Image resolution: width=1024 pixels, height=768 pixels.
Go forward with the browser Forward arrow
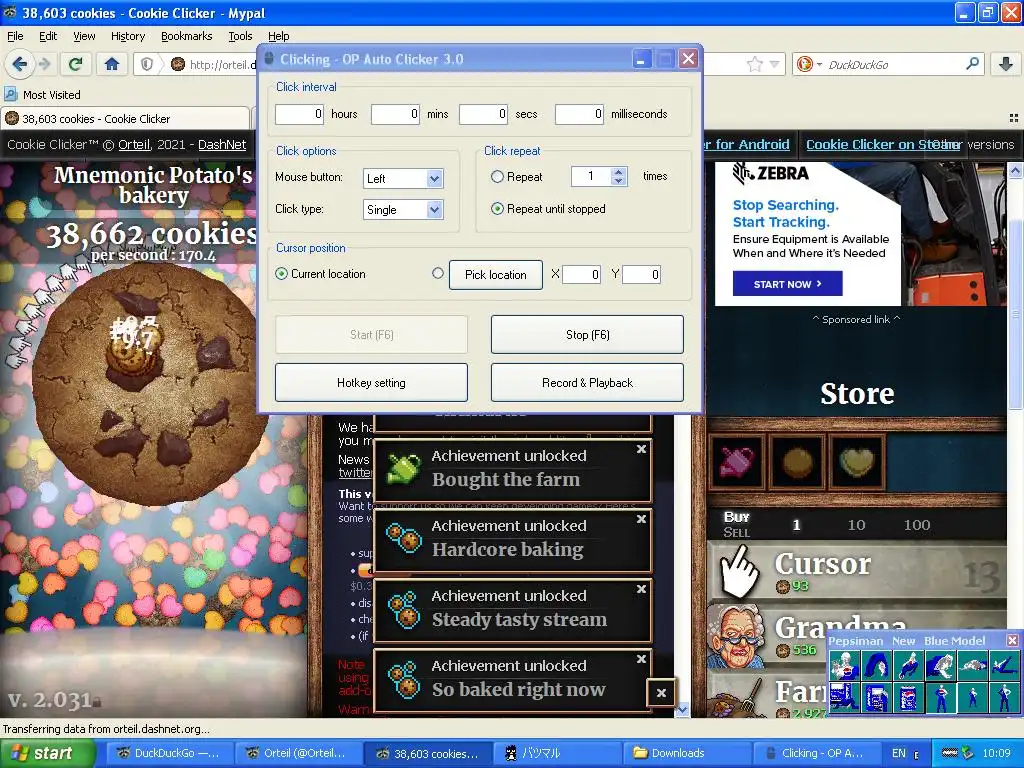pyautogui.click(x=44, y=64)
